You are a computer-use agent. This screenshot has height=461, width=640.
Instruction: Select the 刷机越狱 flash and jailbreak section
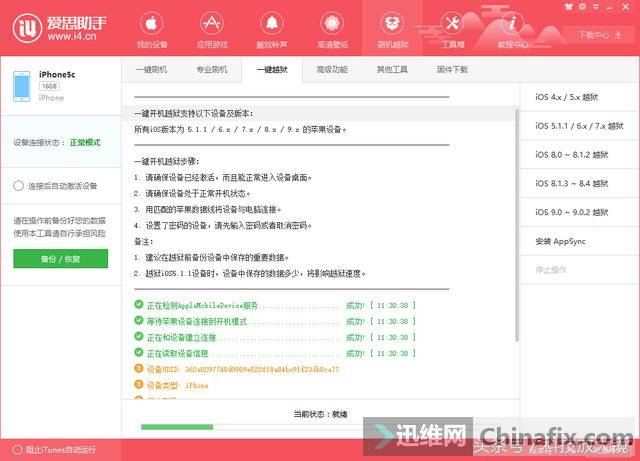pyautogui.click(x=392, y=29)
